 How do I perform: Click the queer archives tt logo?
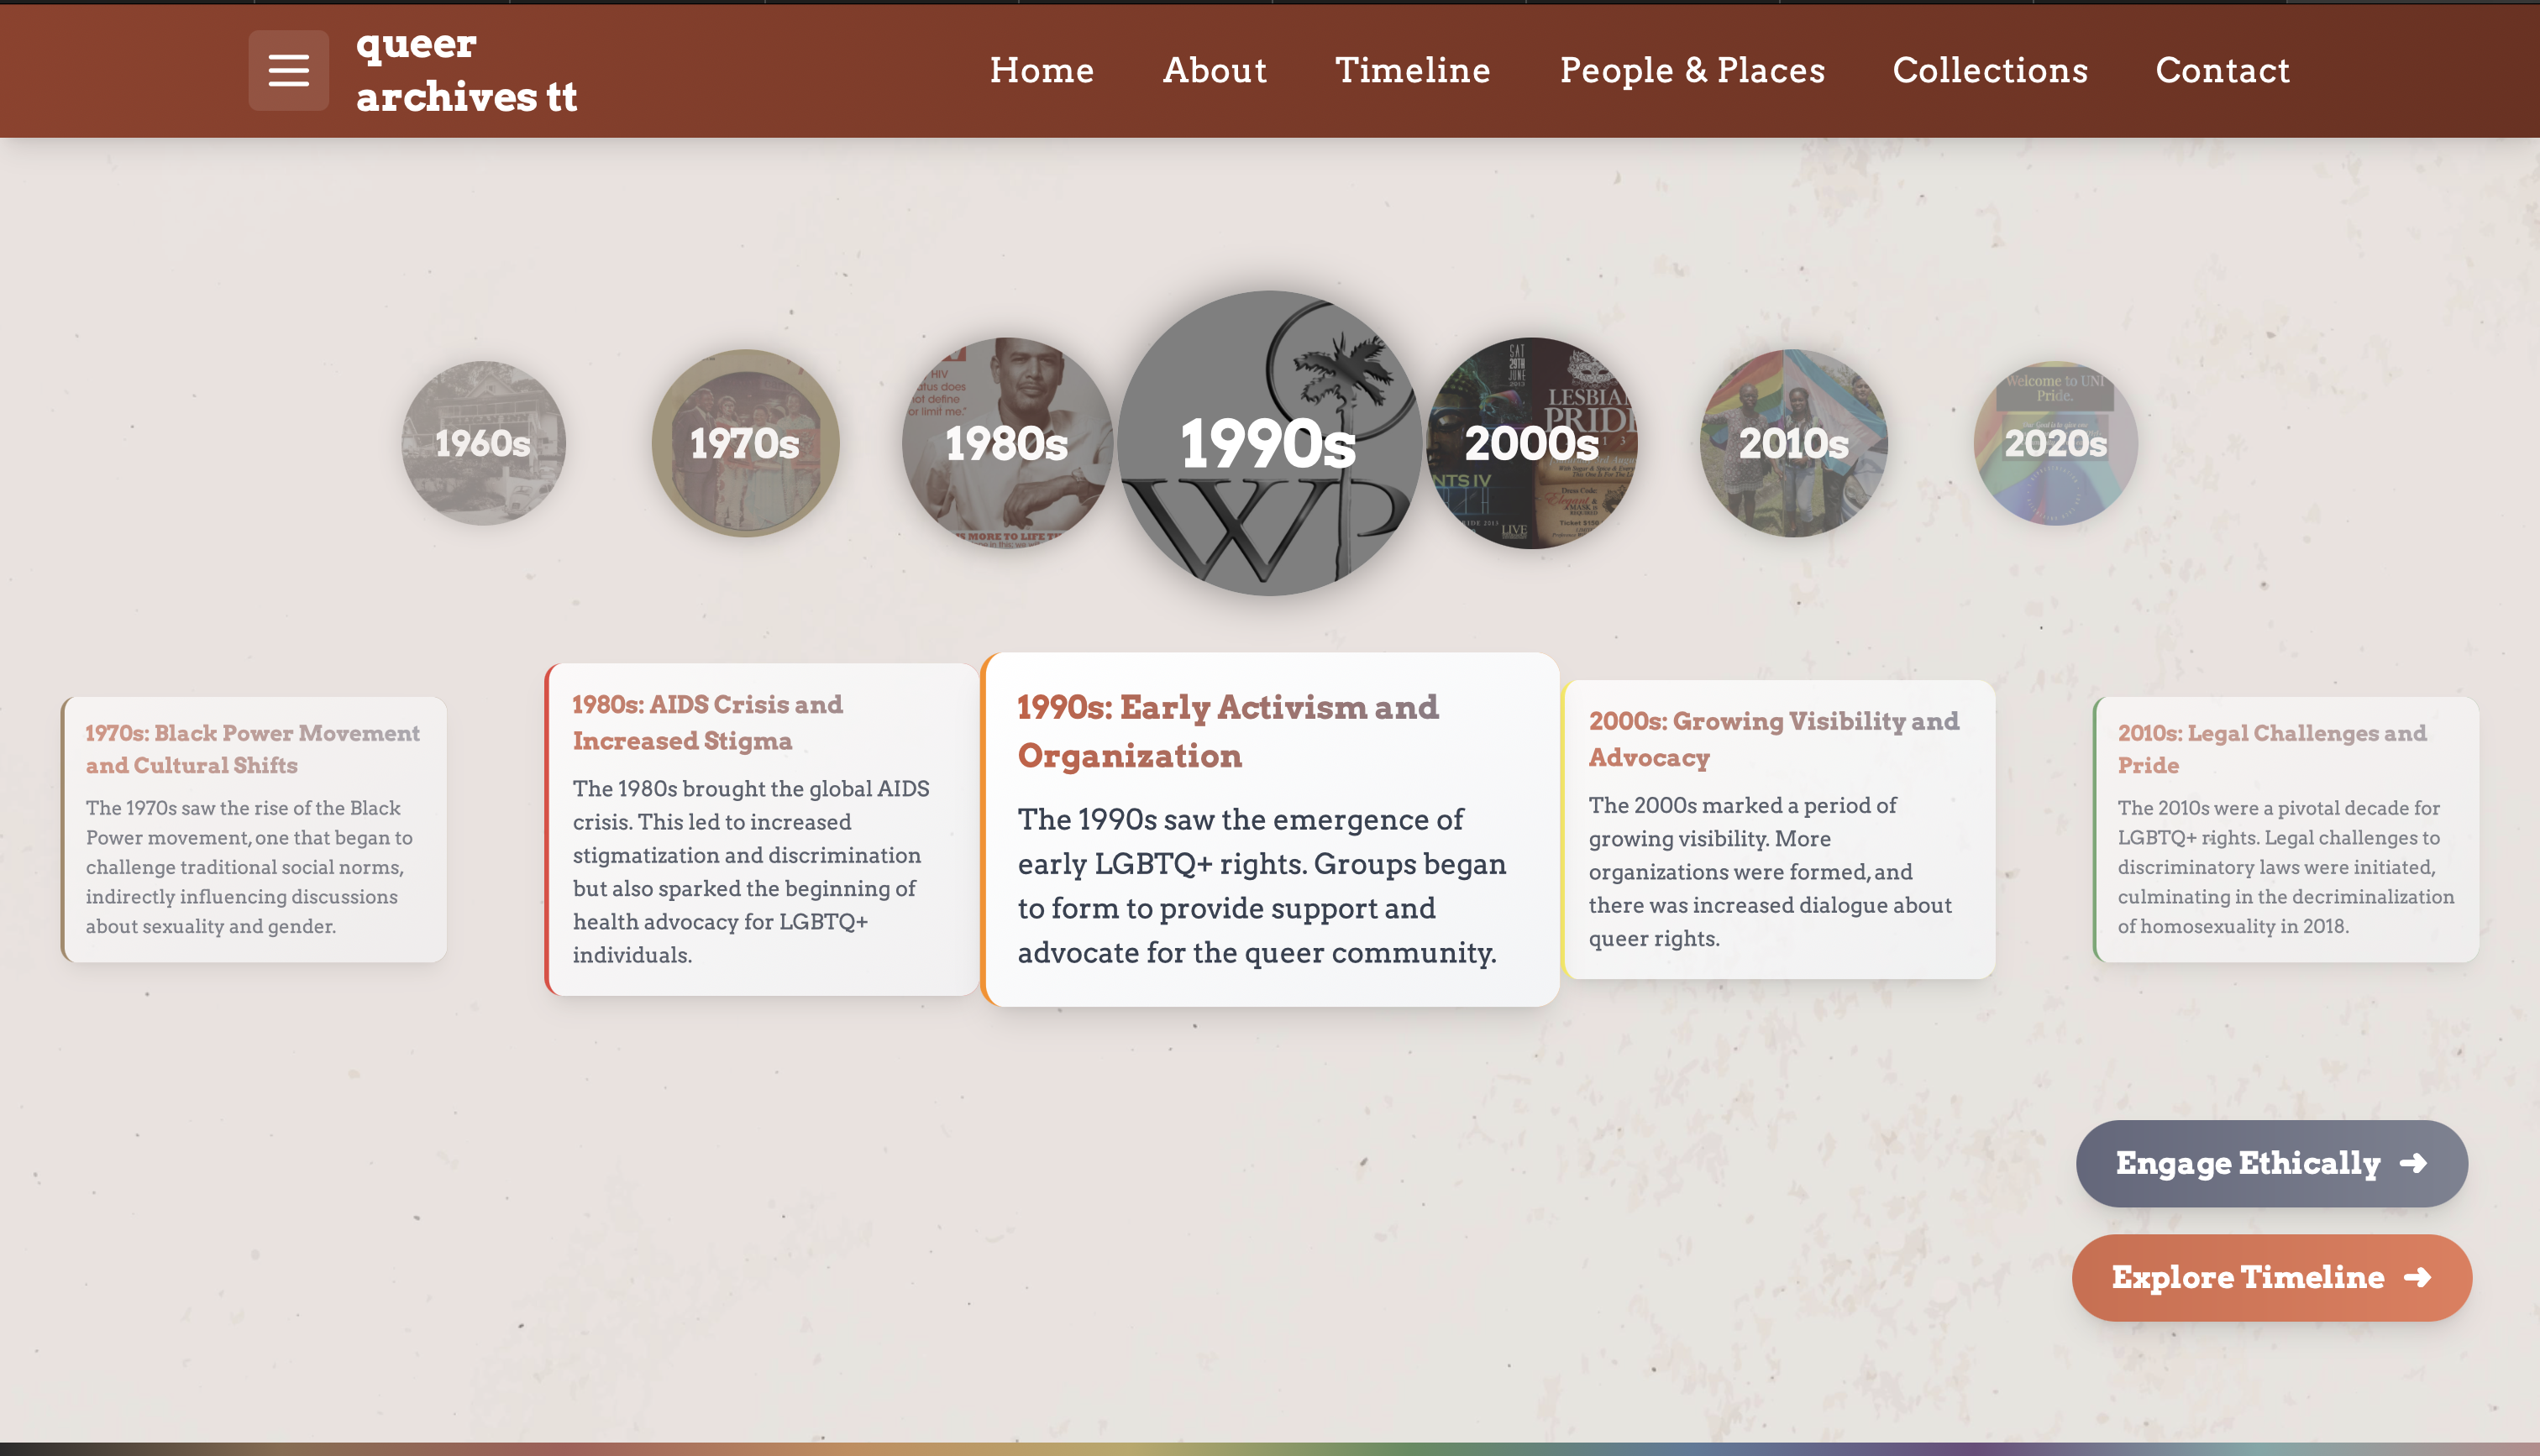[466, 70]
